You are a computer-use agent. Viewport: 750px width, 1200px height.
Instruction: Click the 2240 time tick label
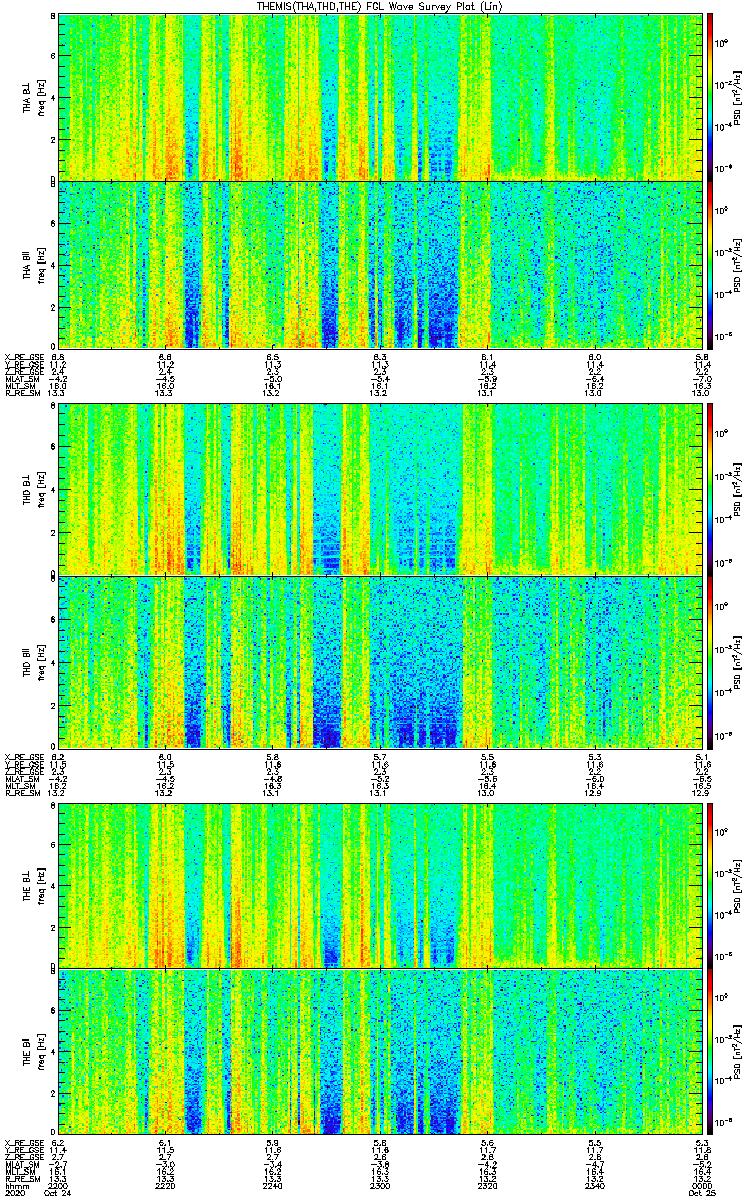(x=272, y=1187)
